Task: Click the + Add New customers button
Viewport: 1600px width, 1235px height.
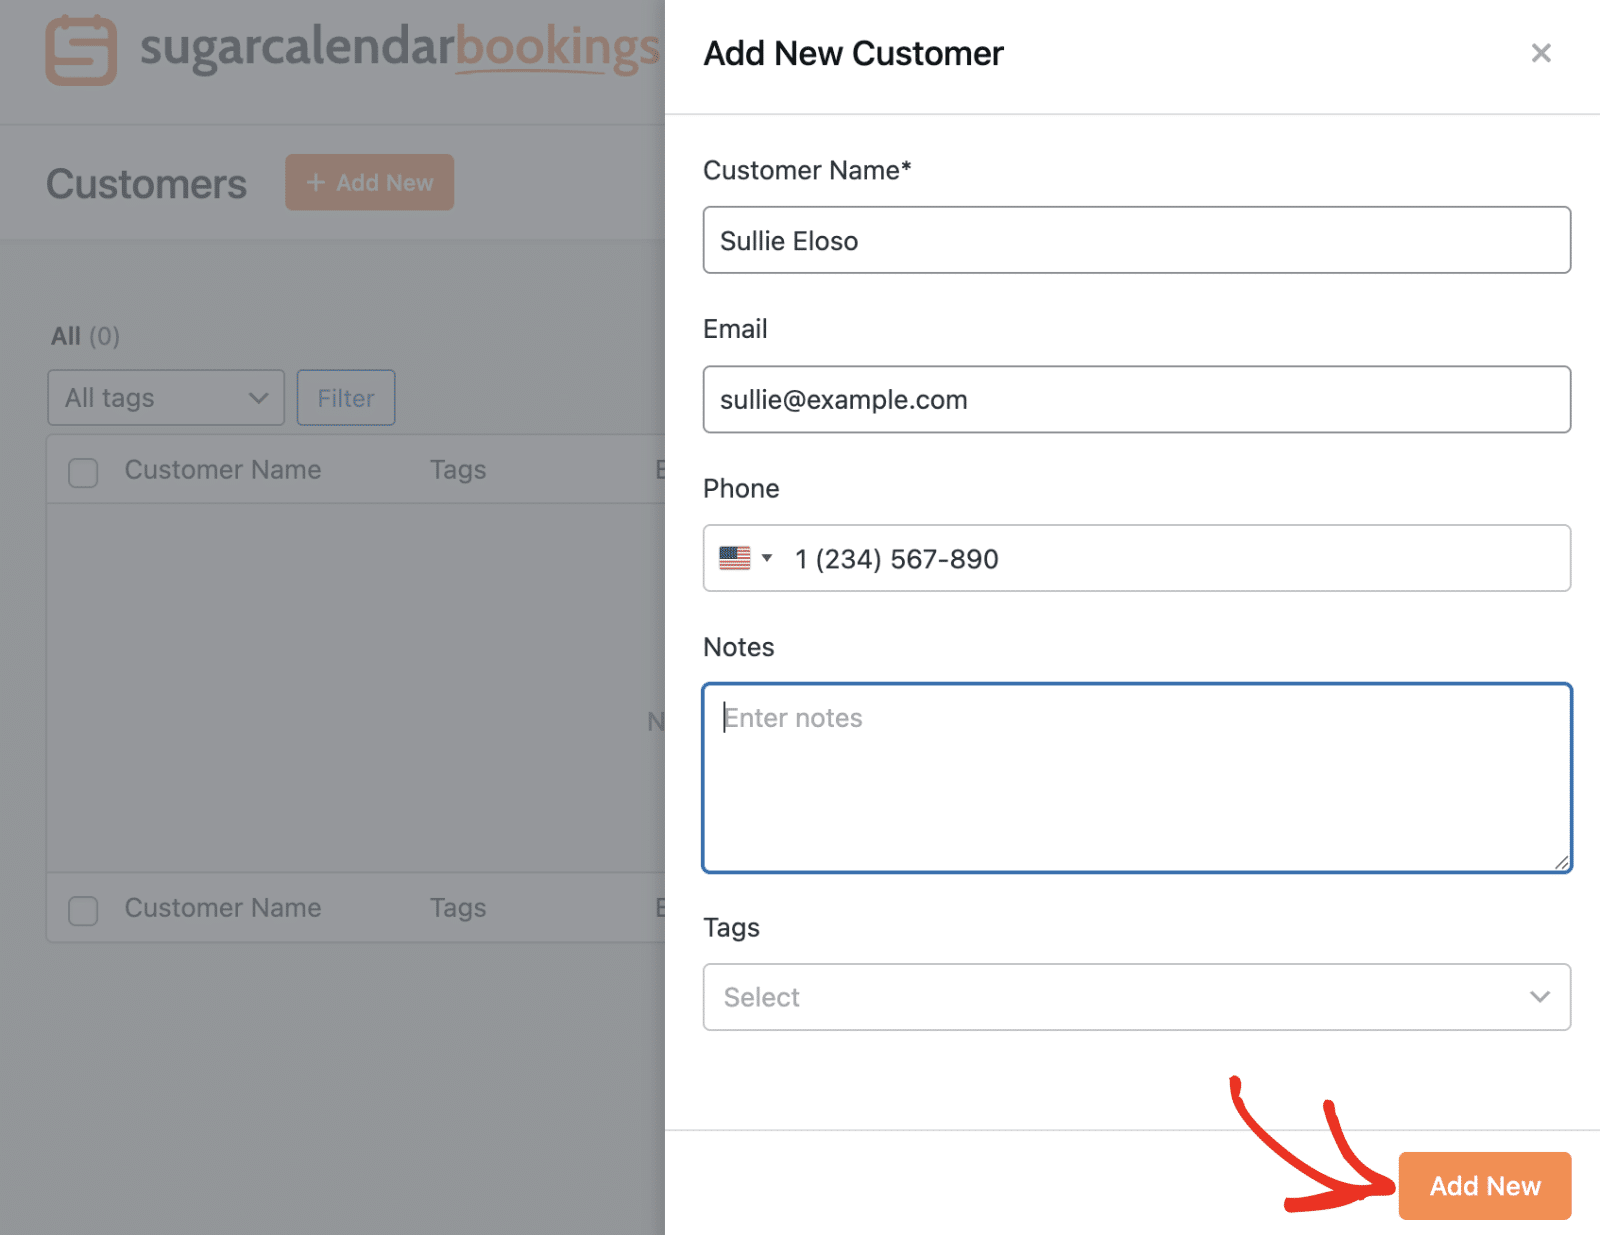Action: [x=369, y=182]
